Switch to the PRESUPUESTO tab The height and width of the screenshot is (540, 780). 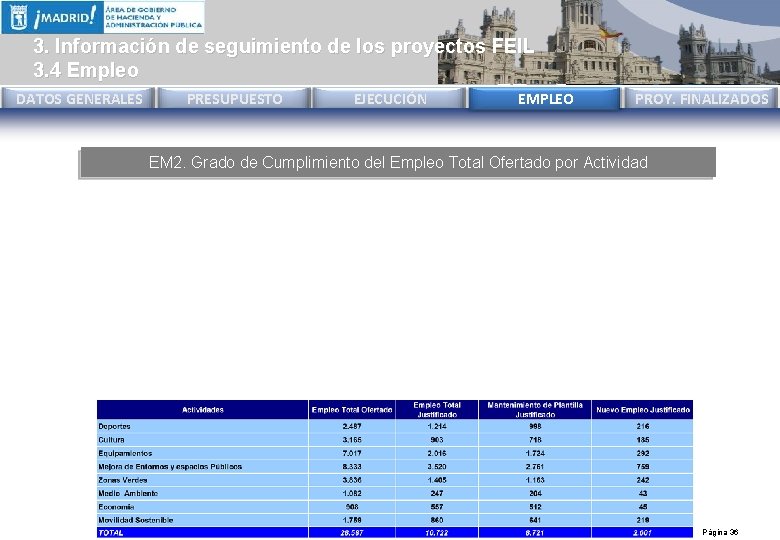click(x=234, y=98)
